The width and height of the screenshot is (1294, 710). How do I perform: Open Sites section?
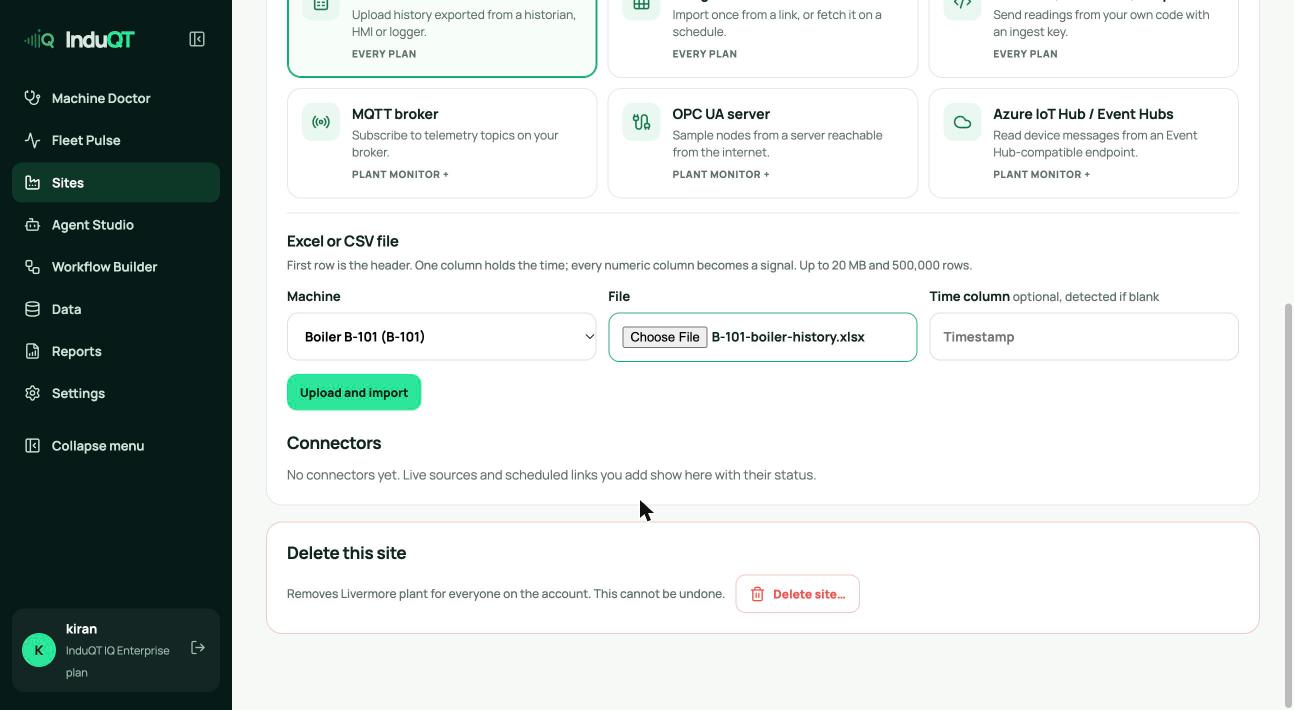pos(116,182)
